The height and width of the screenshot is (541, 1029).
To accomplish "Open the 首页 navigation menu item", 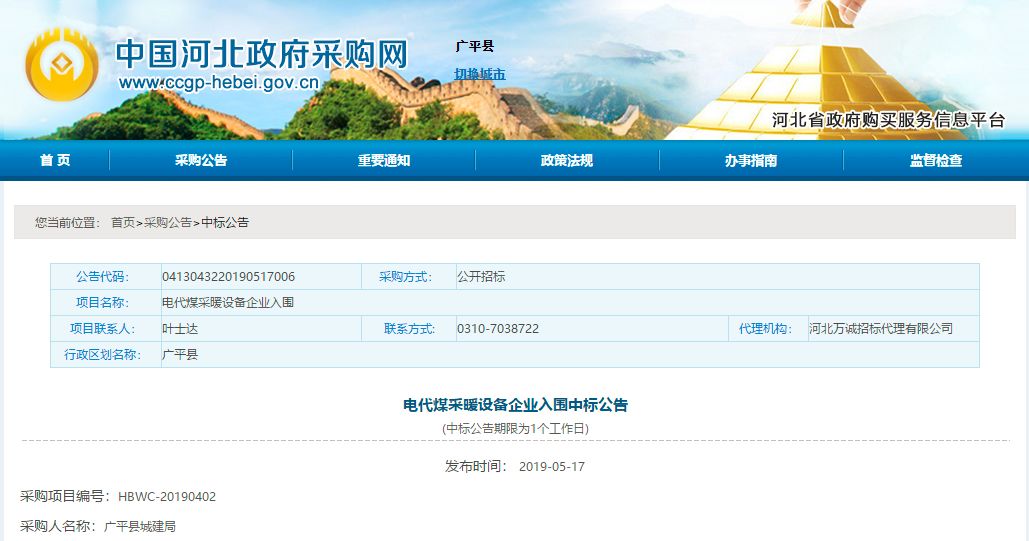I will pyautogui.click(x=55, y=161).
